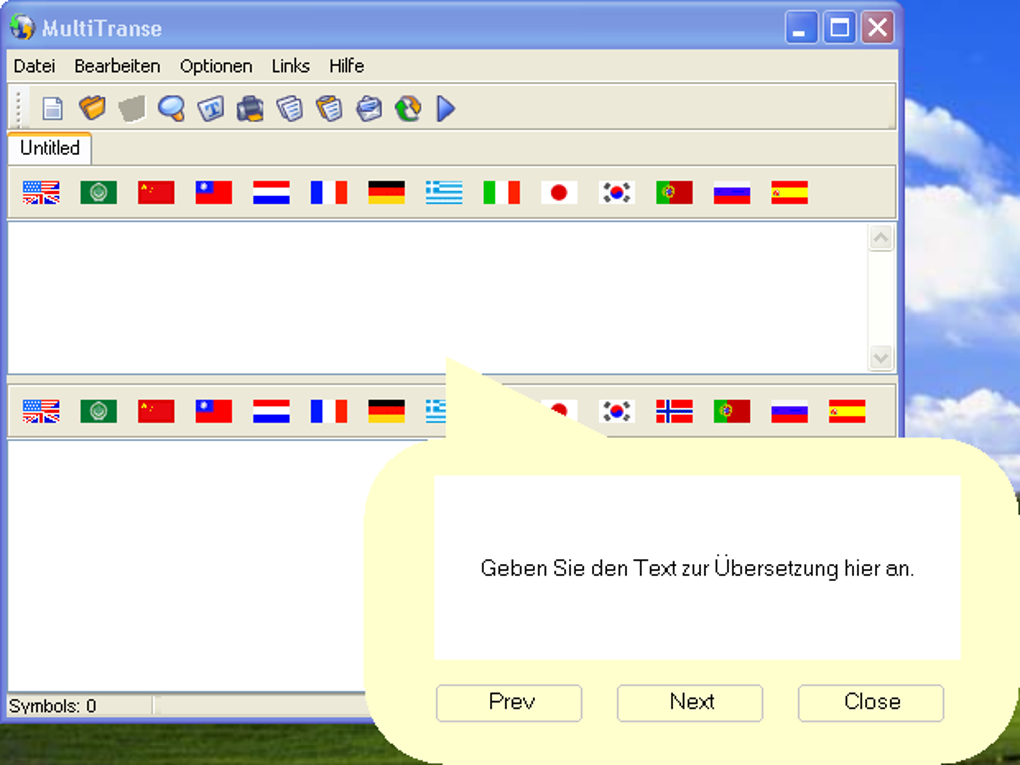Click the Close button in the tip balloon
Viewport: 1020px width, 765px height.
870,703
